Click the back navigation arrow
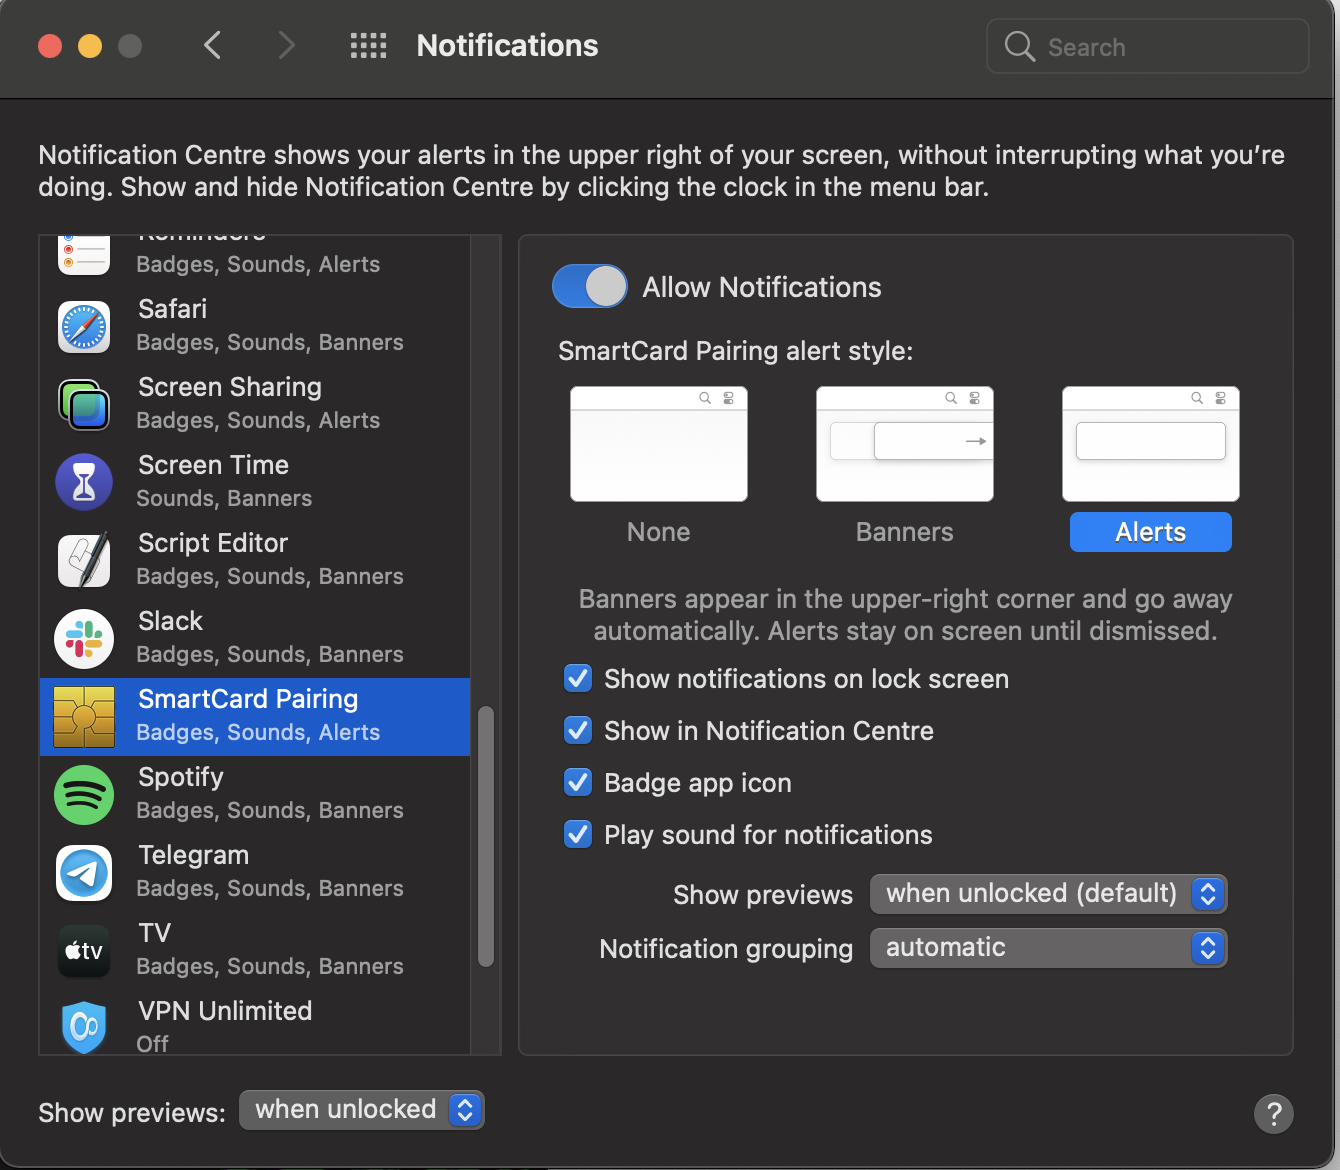 click(x=212, y=45)
